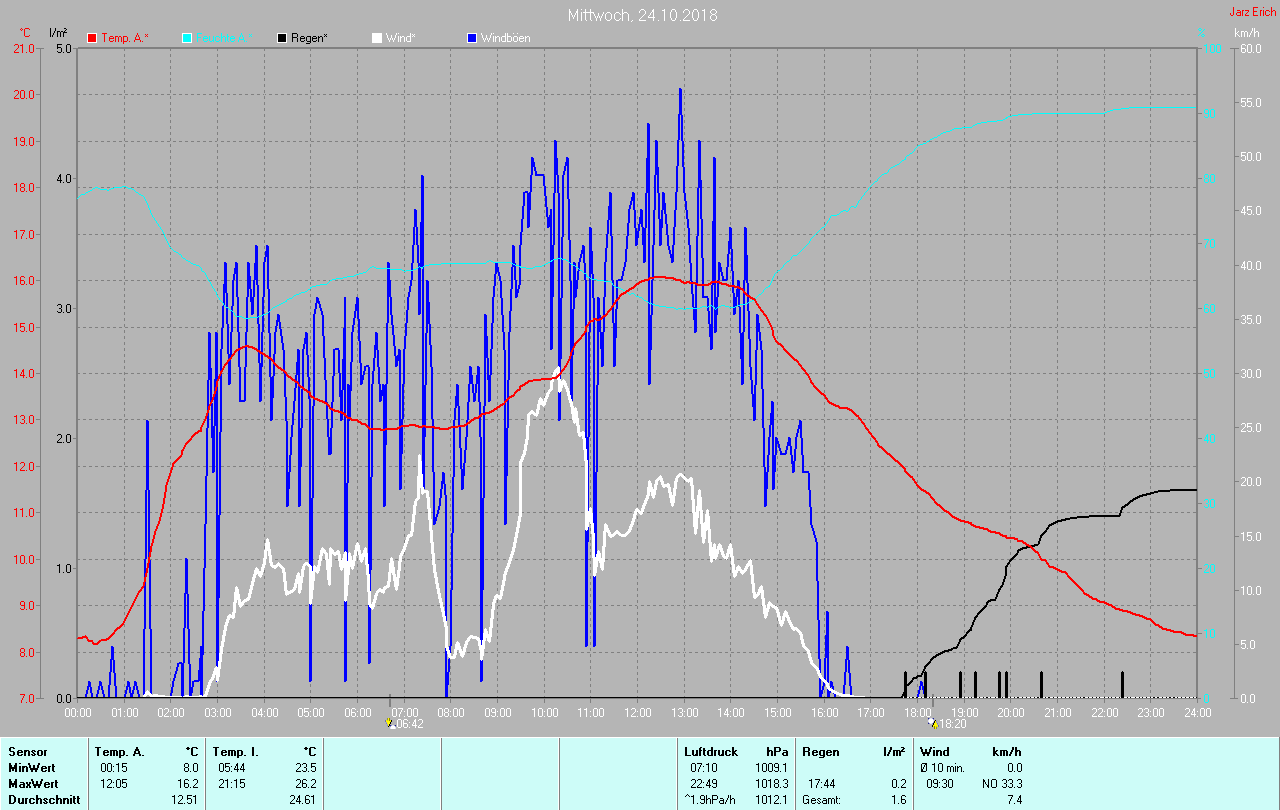Click the rain total value '1.6'
Screen dimensions: 1280x810
pyautogui.click(x=898, y=800)
